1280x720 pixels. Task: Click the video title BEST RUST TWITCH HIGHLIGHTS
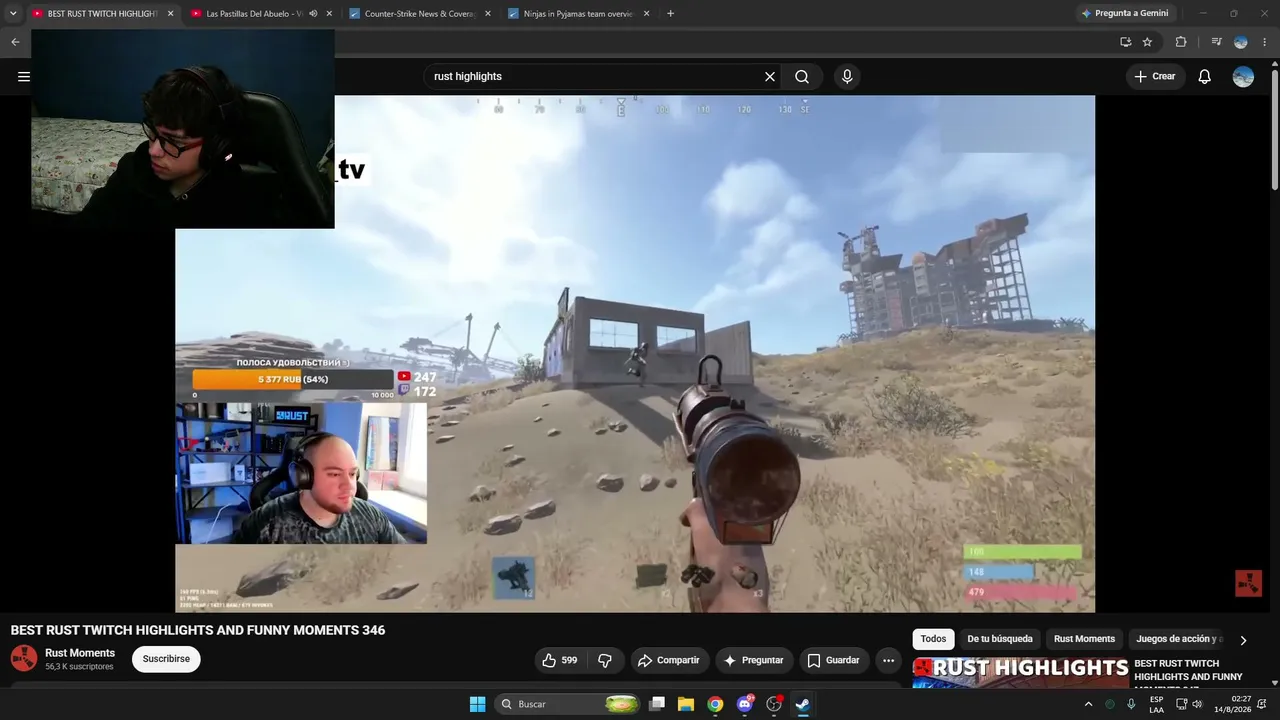(x=198, y=630)
